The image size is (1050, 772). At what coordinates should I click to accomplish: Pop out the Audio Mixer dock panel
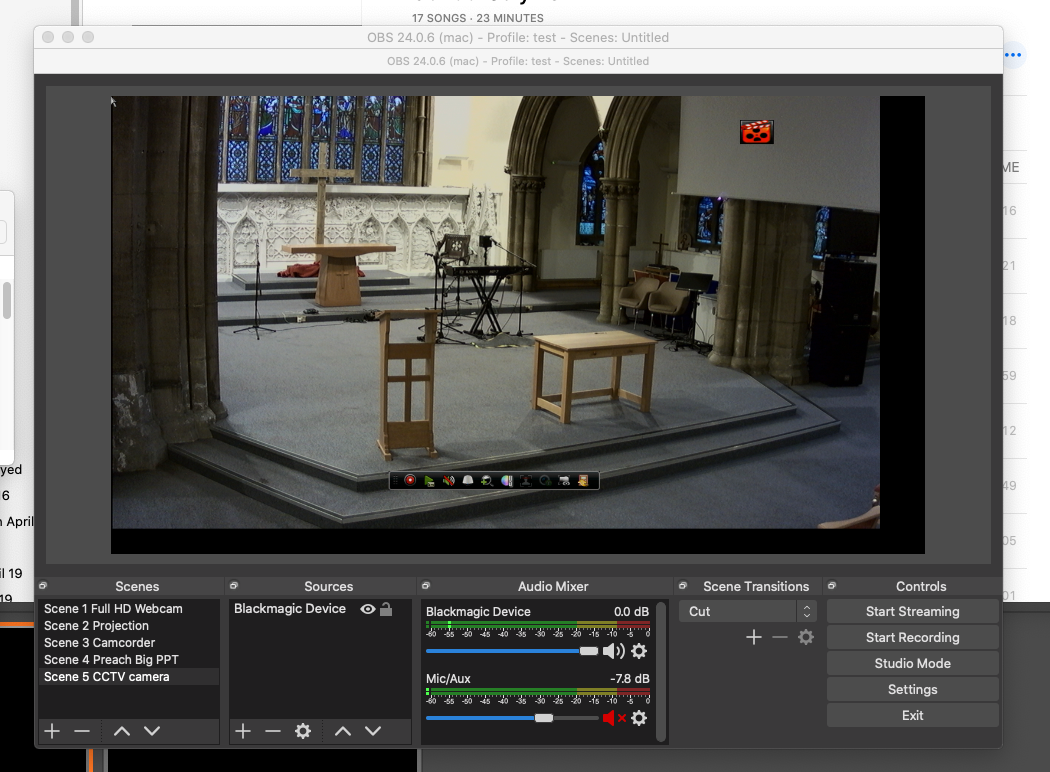[x=425, y=586]
